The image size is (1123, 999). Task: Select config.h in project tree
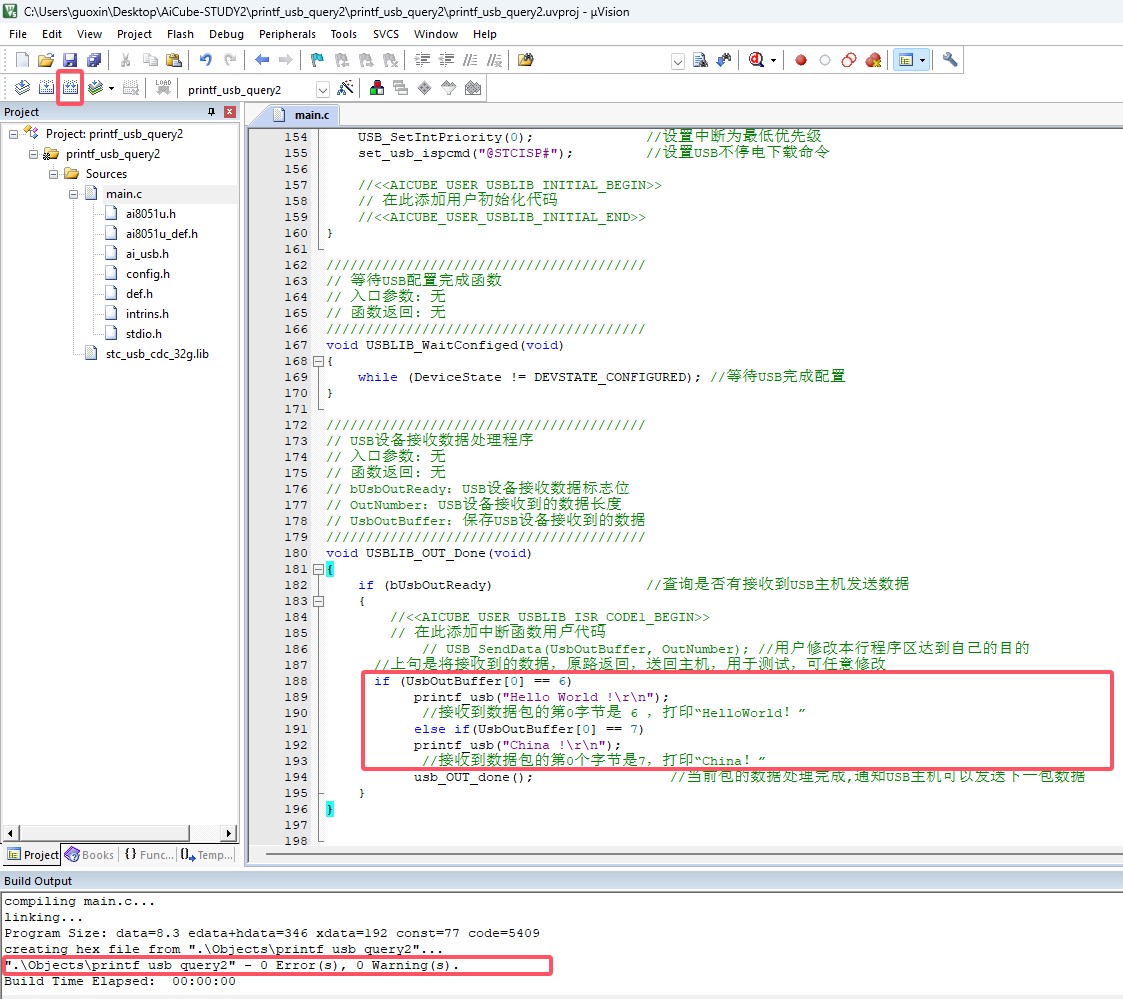pyautogui.click(x=148, y=274)
